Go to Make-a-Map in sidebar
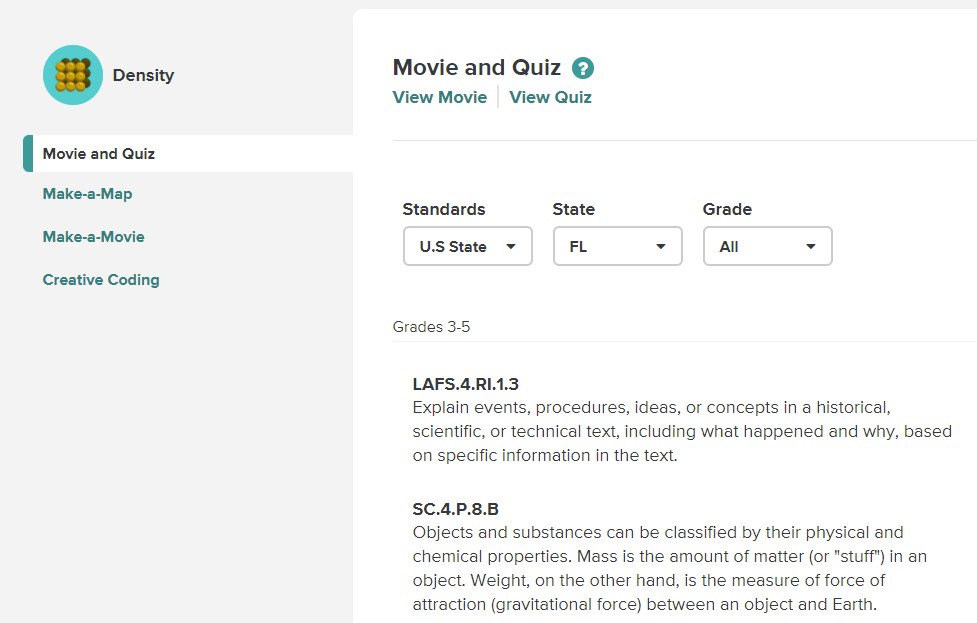This screenshot has height=623, width=977. point(87,194)
